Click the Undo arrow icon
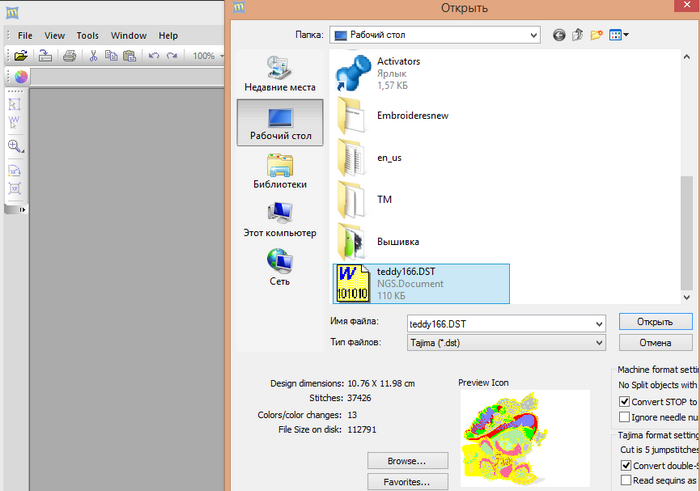Image resolution: width=700 pixels, height=491 pixels. click(x=154, y=56)
